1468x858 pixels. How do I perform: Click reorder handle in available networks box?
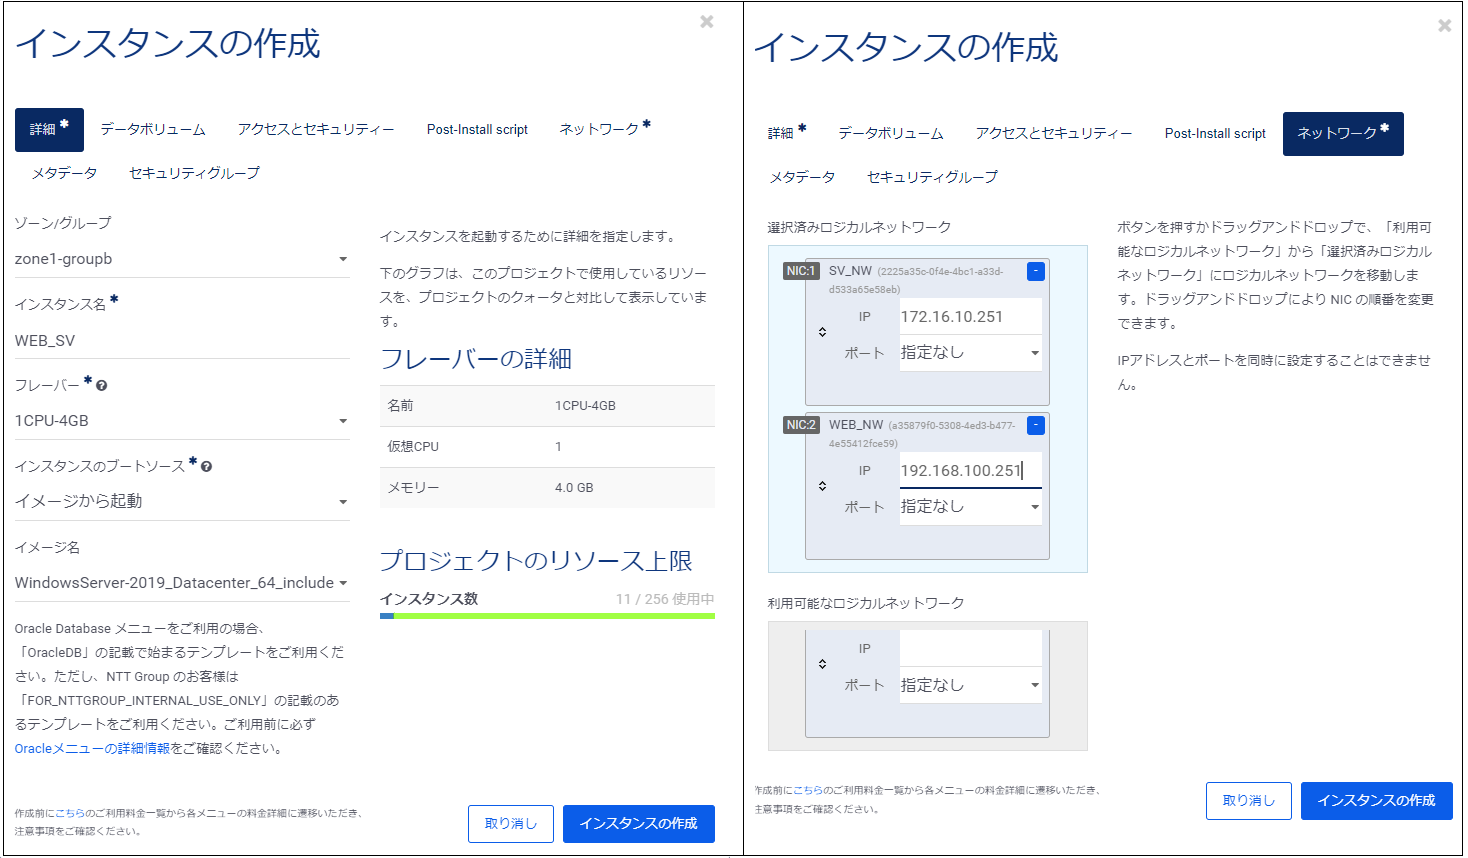[x=822, y=664]
